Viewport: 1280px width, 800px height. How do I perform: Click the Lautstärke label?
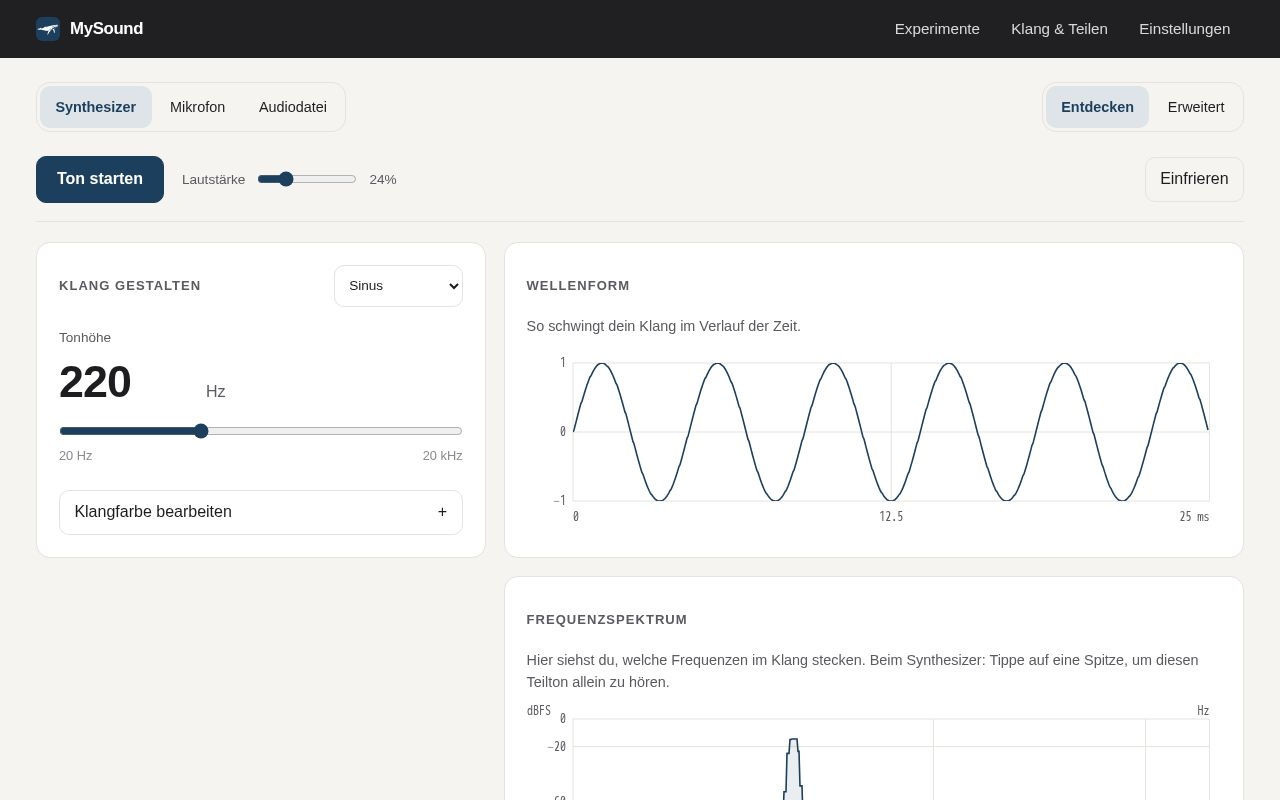[x=213, y=180]
